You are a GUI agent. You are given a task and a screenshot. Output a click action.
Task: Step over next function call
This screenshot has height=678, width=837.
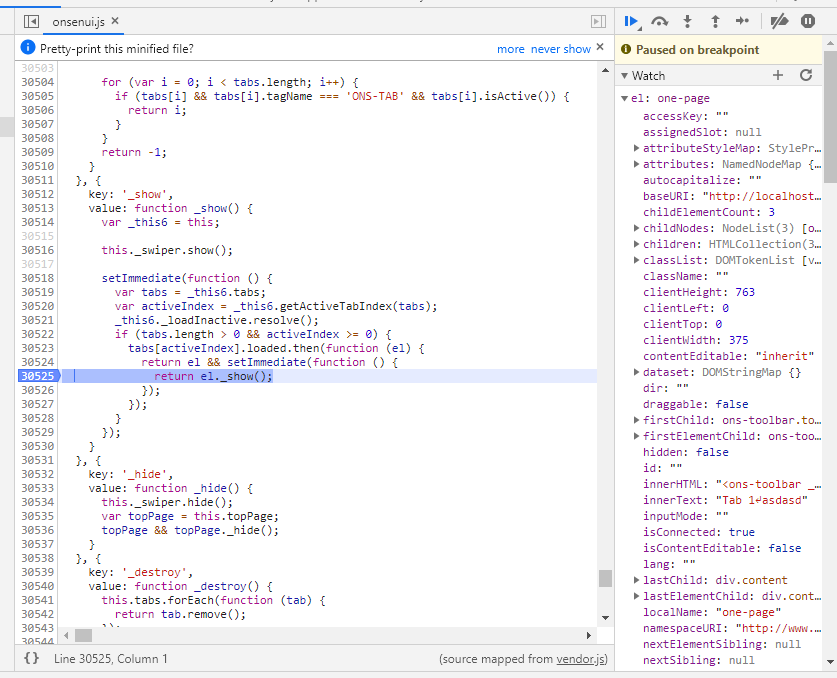(660, 21)
